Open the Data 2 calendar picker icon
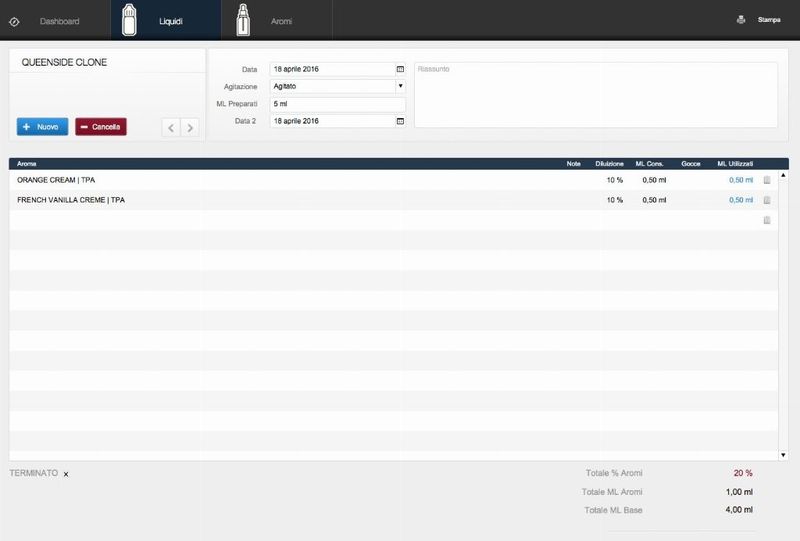 (401, 121)
